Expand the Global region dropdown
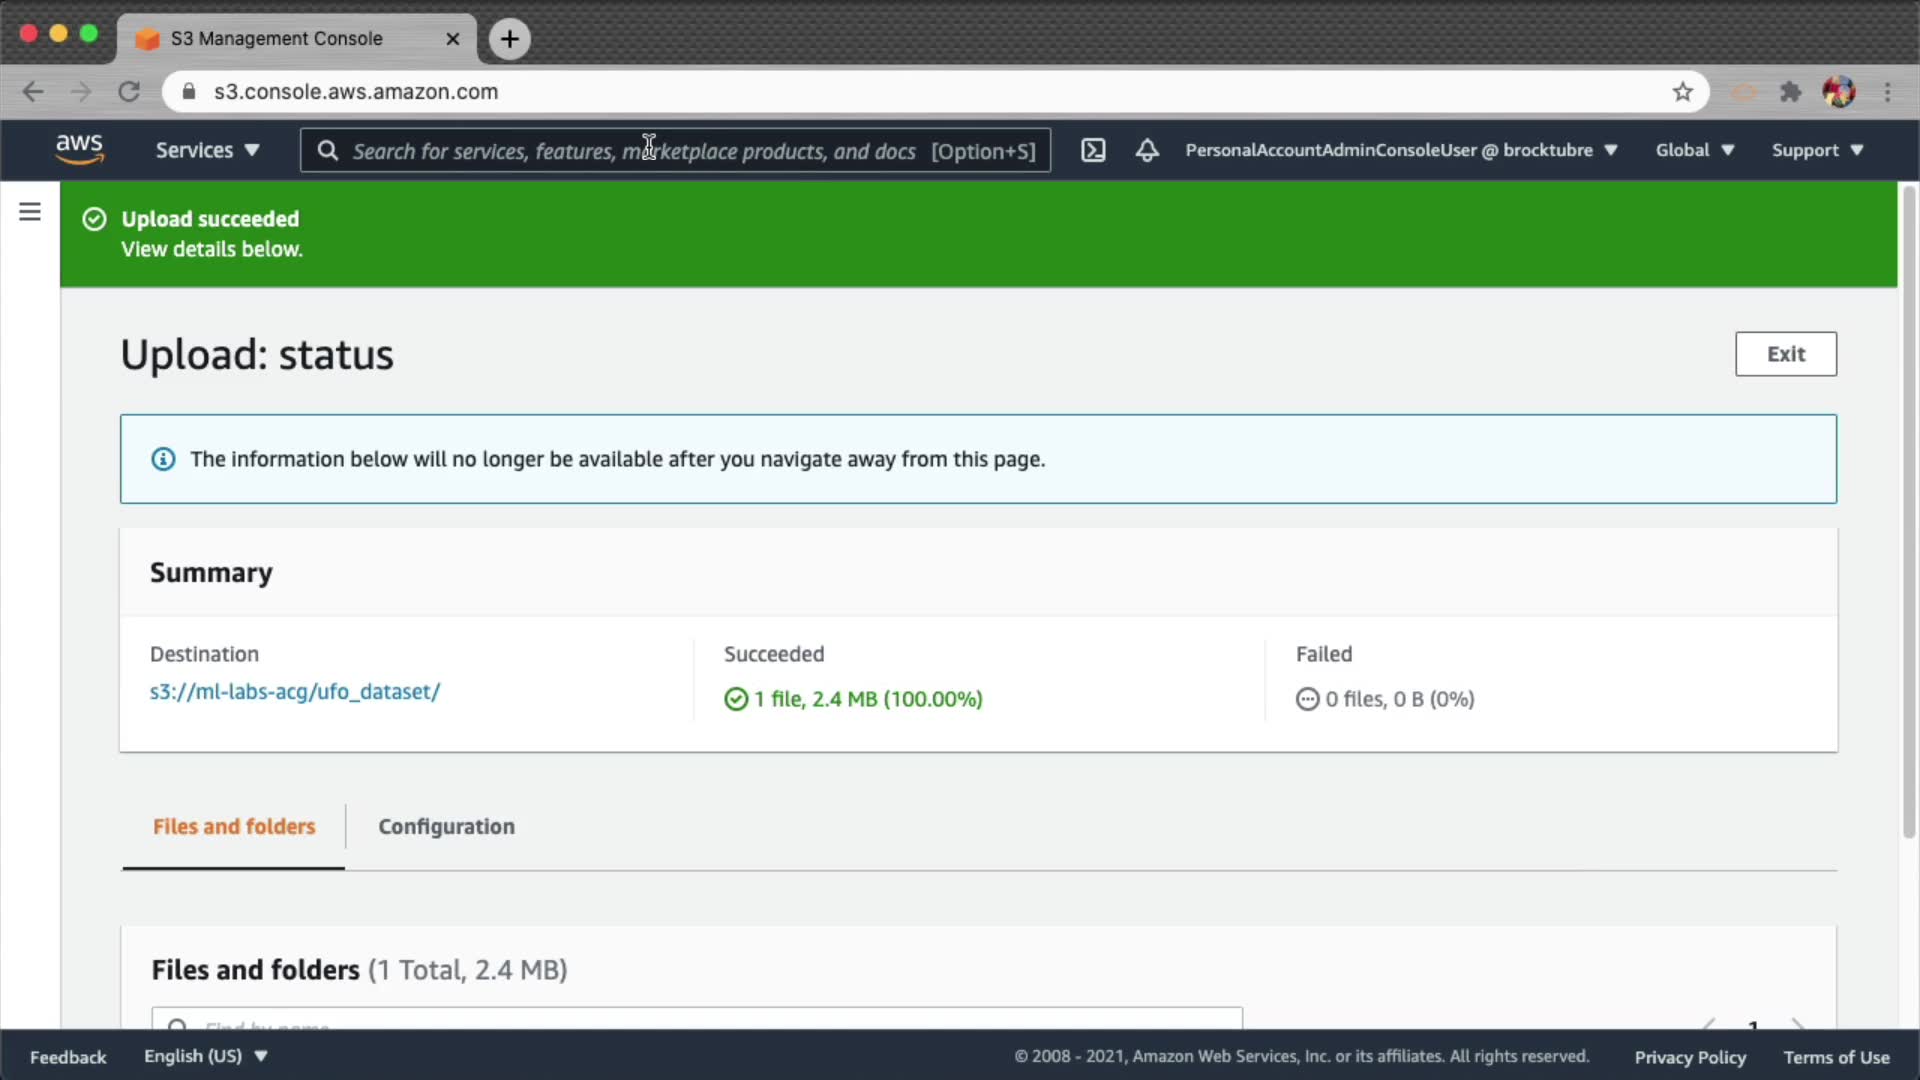Viewport: 1920px width, 1080px height. click(x=1694, y=150)
